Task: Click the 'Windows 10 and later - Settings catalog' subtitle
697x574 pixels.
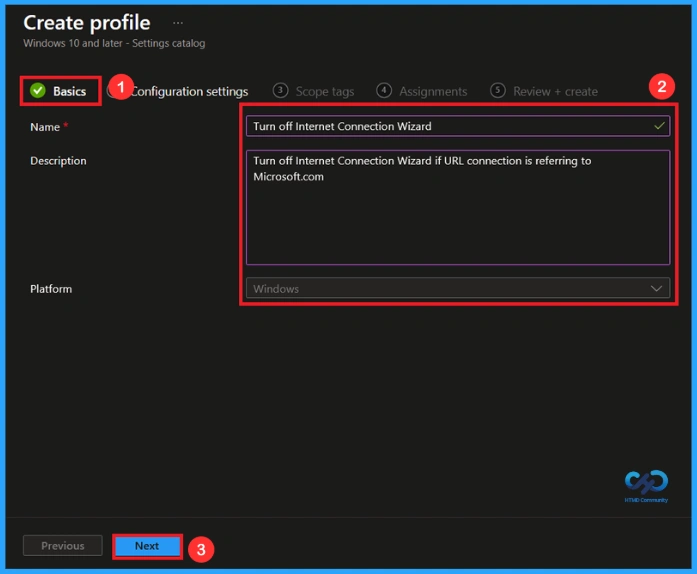Action: point(114,43)
